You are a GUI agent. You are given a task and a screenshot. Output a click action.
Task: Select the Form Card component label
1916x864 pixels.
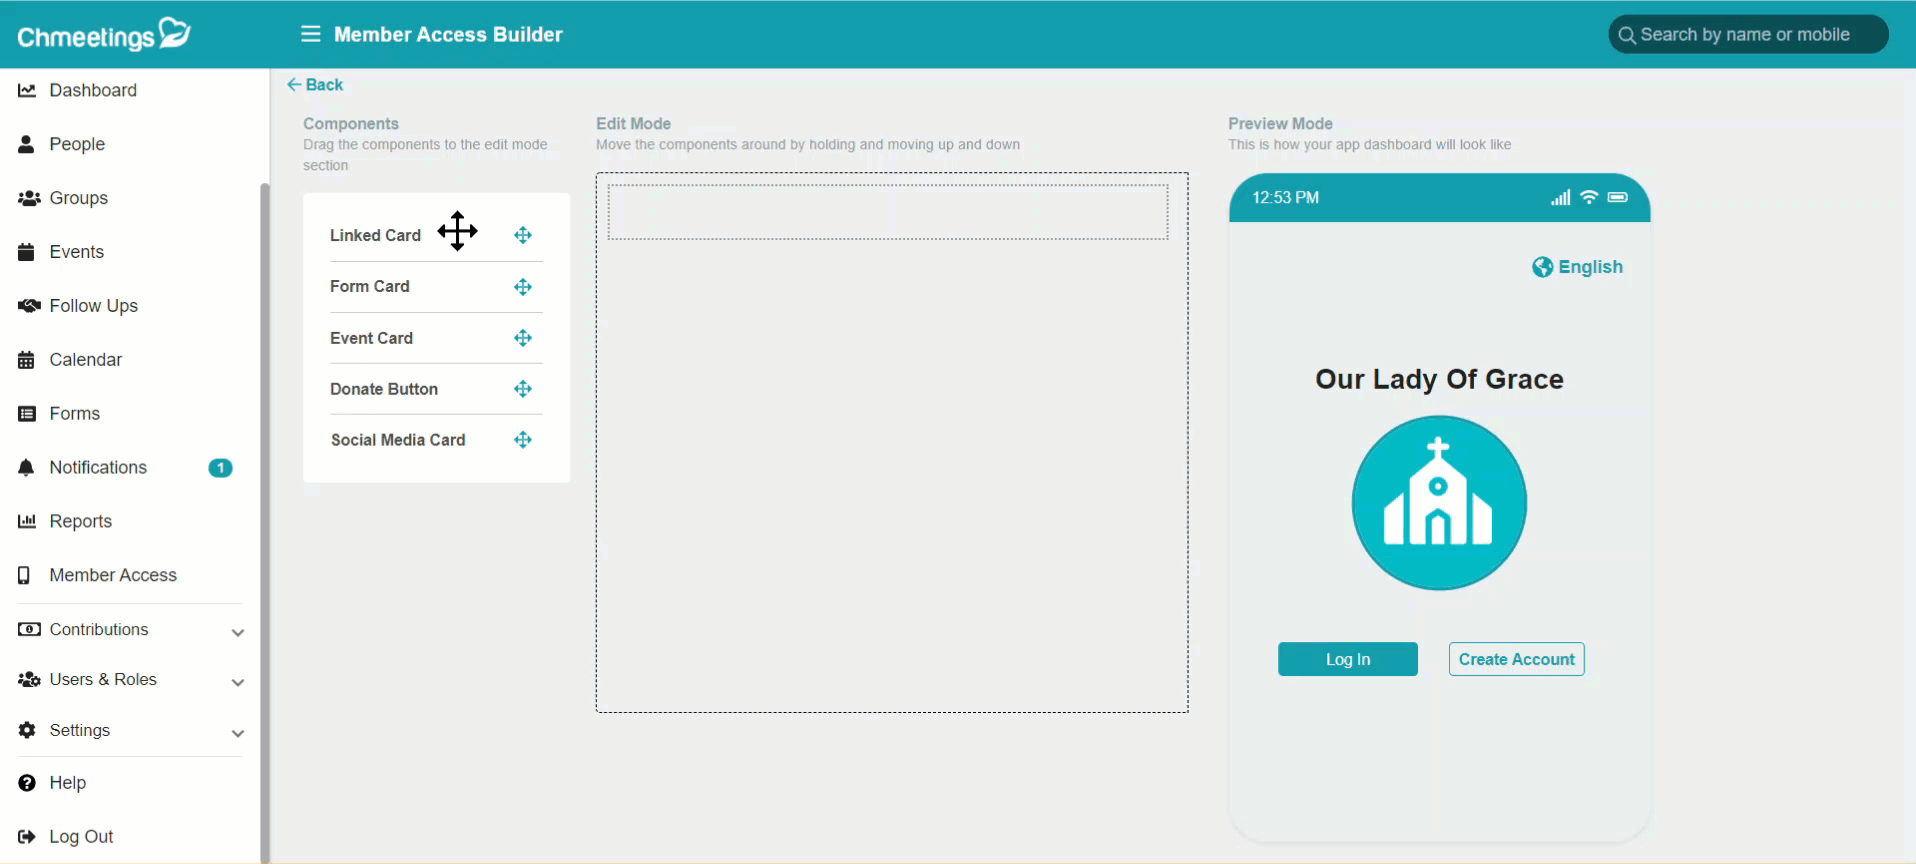point(370,287)
